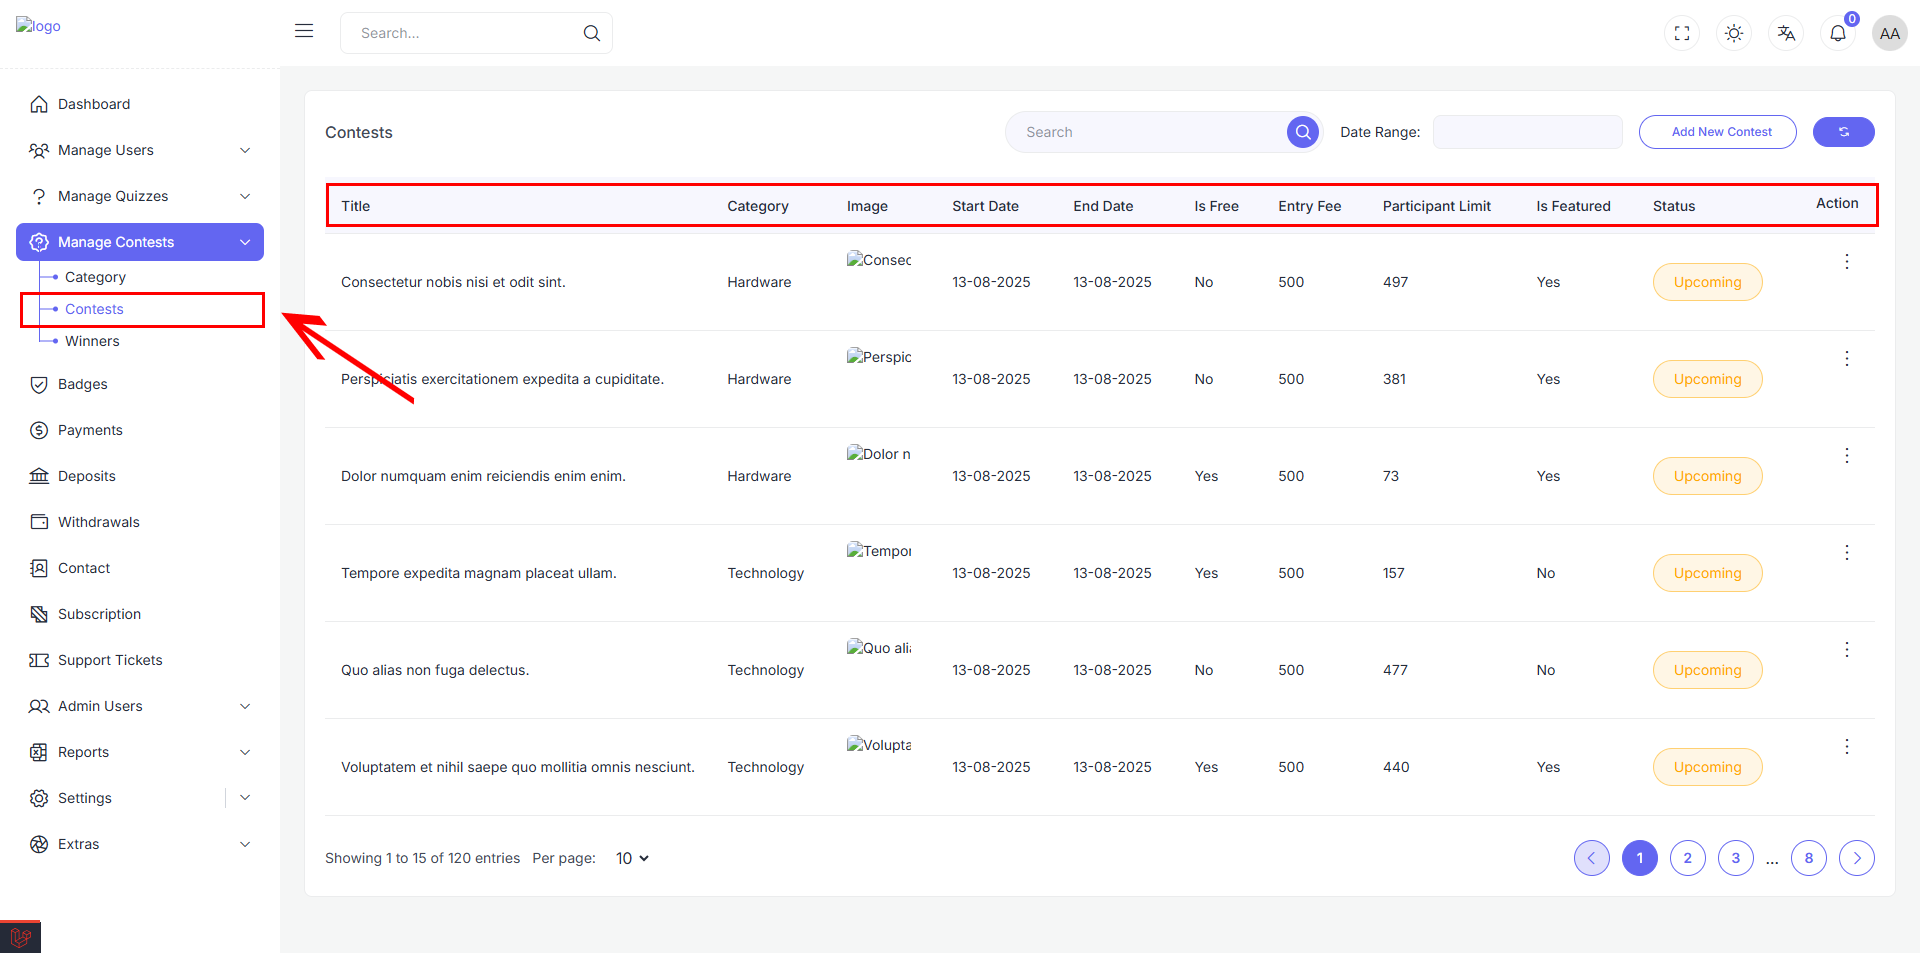Click the blue search button in Contests
Viewport: 1920px width, 953px height.
click(x=1303, y=132)
